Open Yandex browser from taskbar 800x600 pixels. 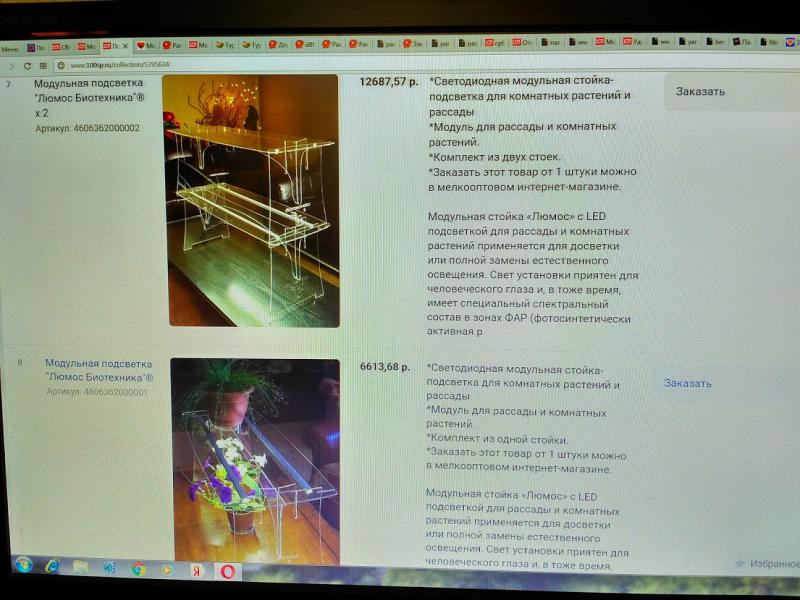tap(198, 570)
